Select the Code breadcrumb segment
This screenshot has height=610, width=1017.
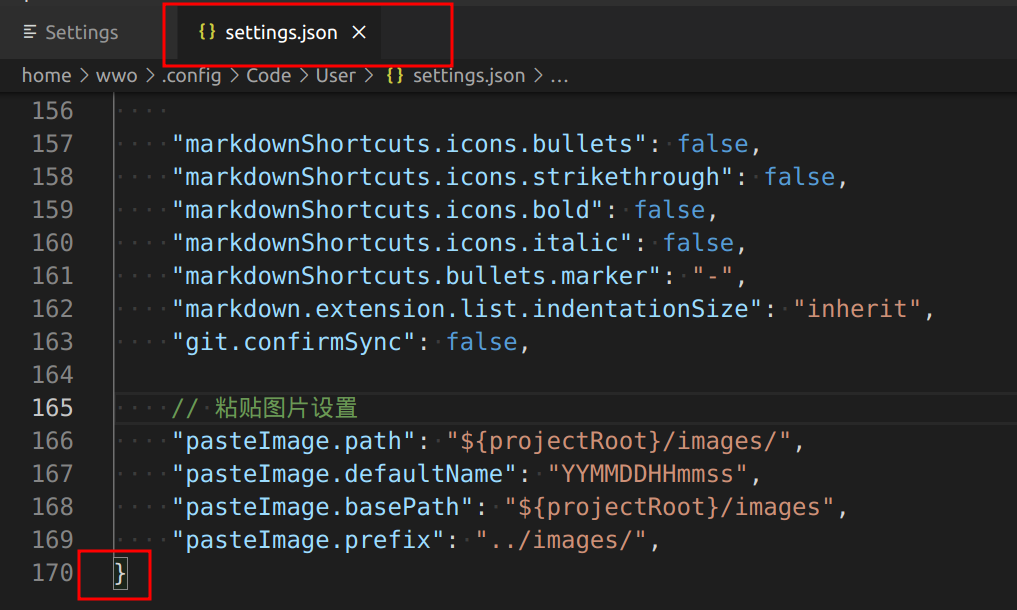(x=268, y=76)
